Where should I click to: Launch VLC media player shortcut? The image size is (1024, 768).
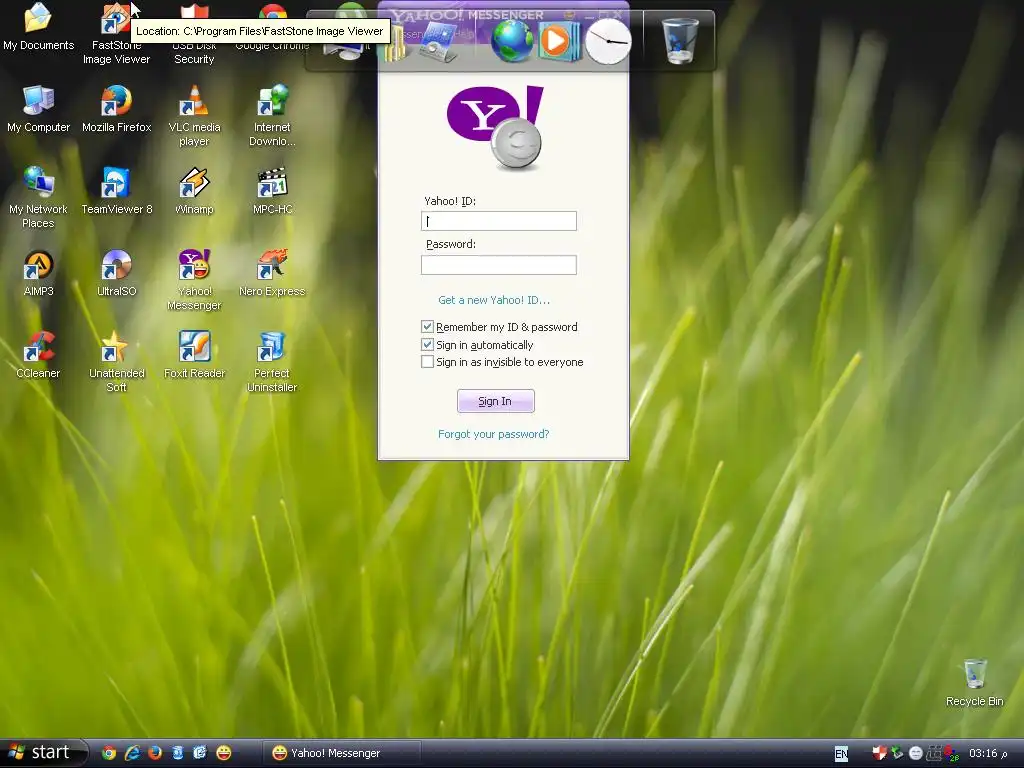point(194,115)
